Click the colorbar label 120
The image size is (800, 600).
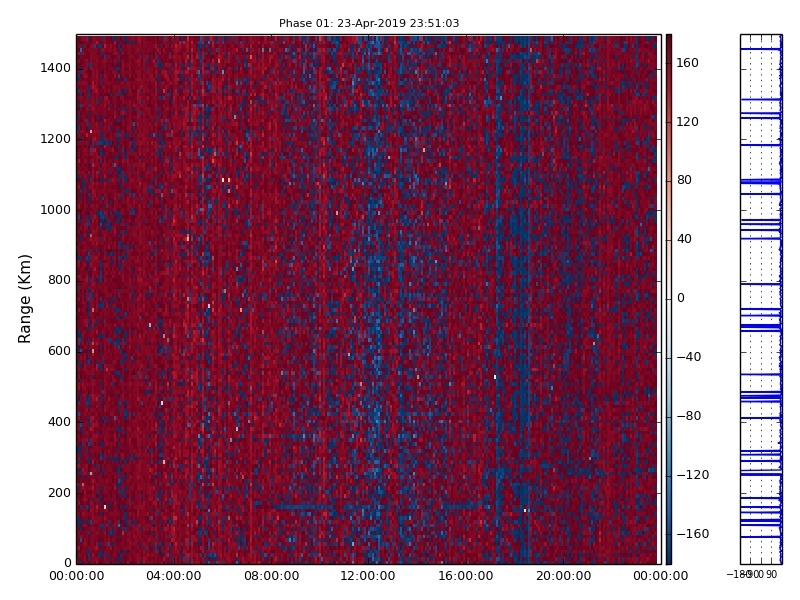687,121
